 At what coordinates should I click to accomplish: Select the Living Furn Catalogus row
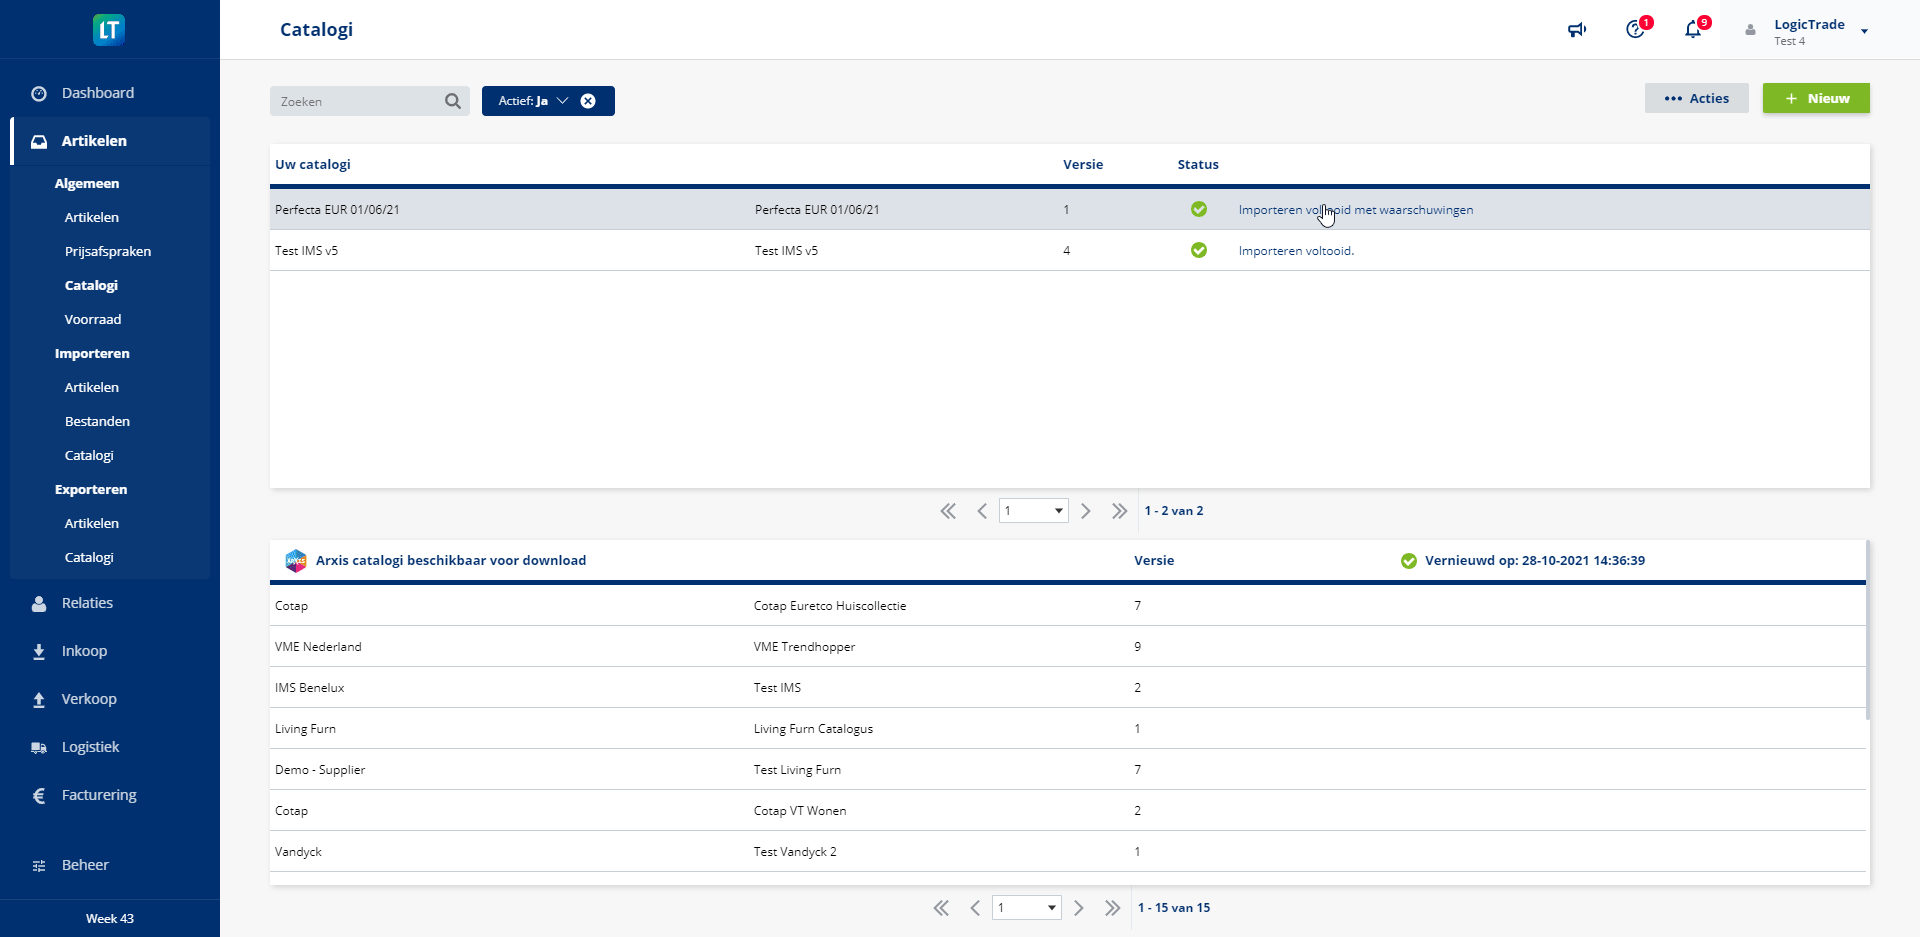[1067, 729]
